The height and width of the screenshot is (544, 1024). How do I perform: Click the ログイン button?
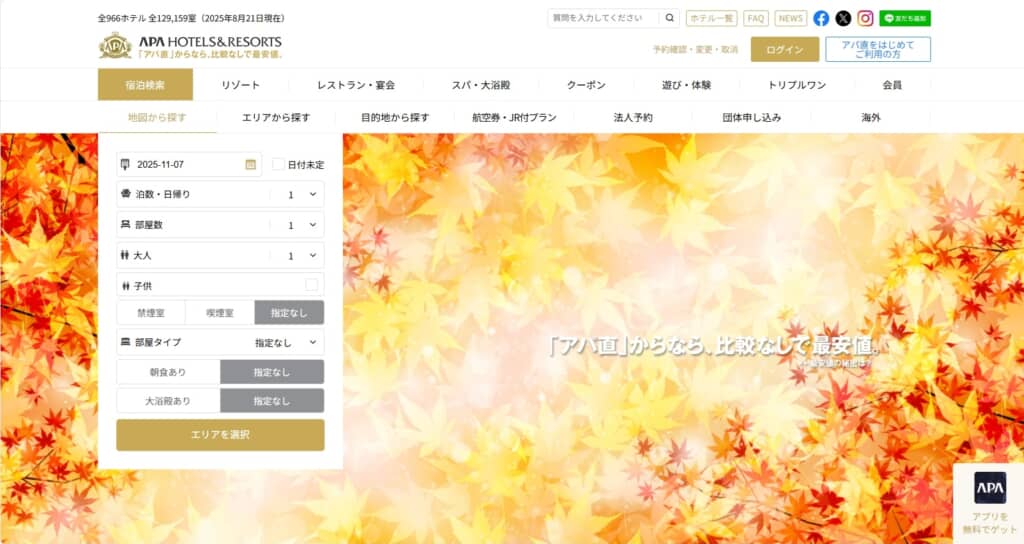(784, 50)
